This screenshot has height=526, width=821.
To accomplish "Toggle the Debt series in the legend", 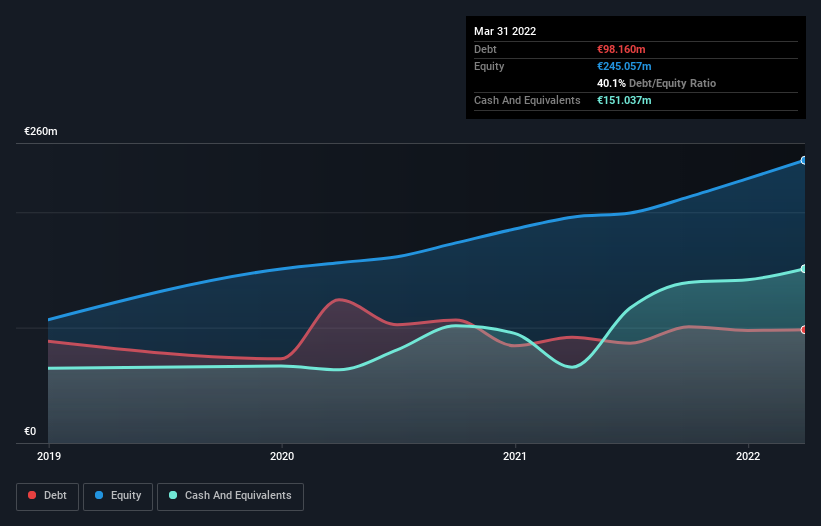I will pyautogui.click(x=47, y=496).
